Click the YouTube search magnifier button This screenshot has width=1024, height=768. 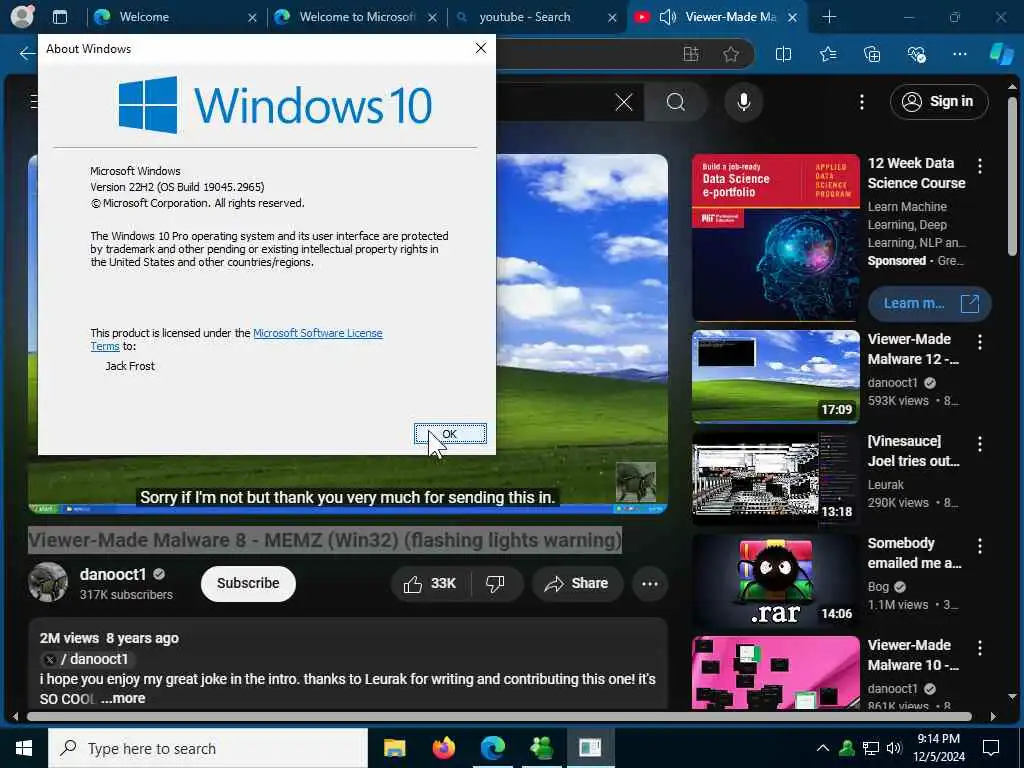click(676, 102)
